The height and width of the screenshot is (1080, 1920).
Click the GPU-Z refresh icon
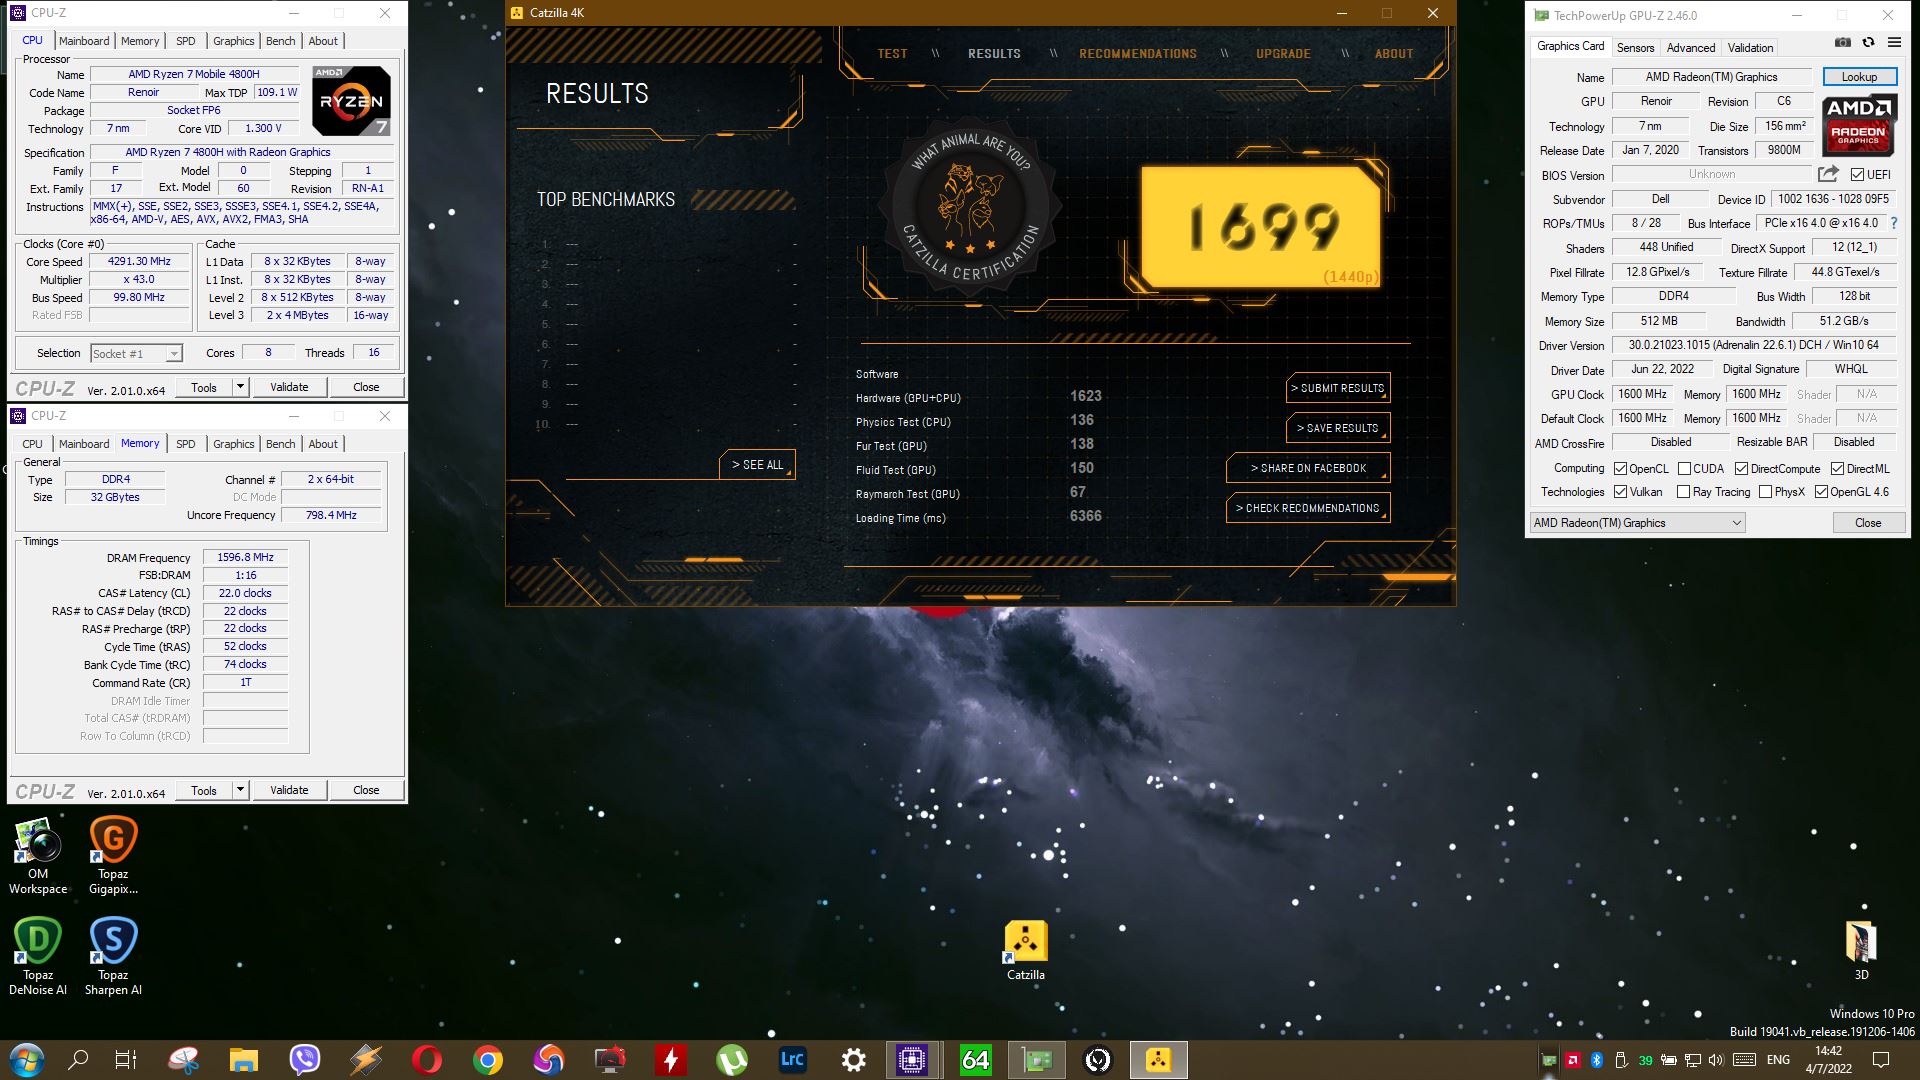coord(1868,43)
